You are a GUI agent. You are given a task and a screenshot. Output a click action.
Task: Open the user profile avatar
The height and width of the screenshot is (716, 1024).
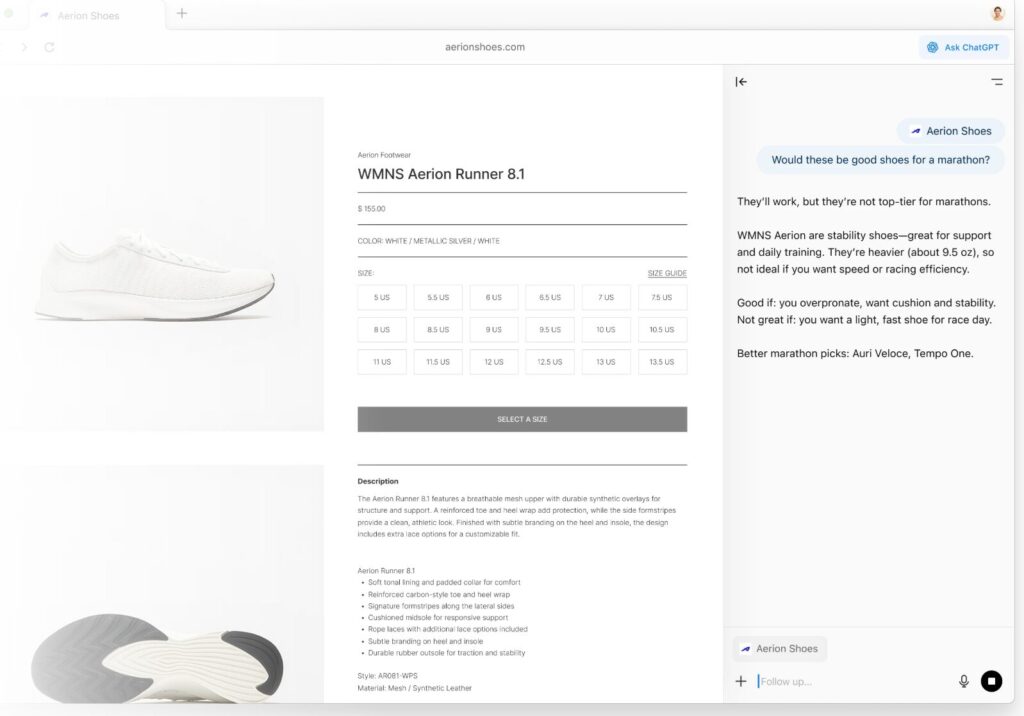coord(997,14)
